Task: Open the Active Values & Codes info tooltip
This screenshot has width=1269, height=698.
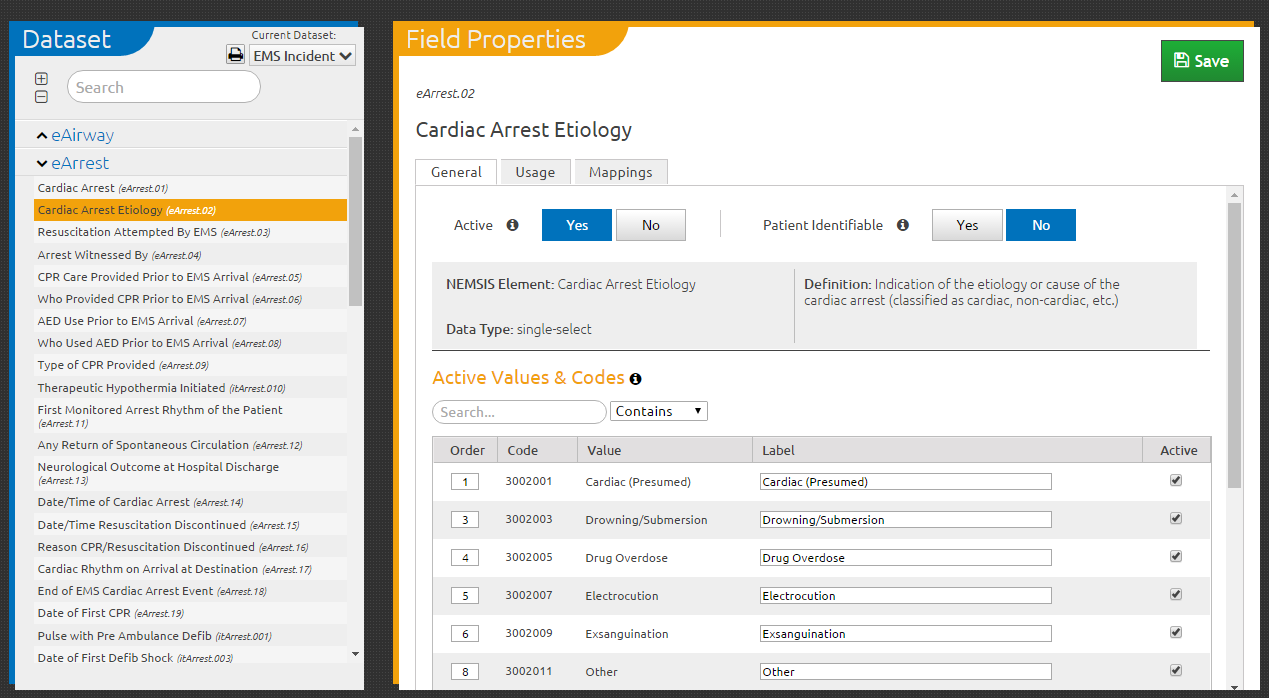Action: click(636, 379)
